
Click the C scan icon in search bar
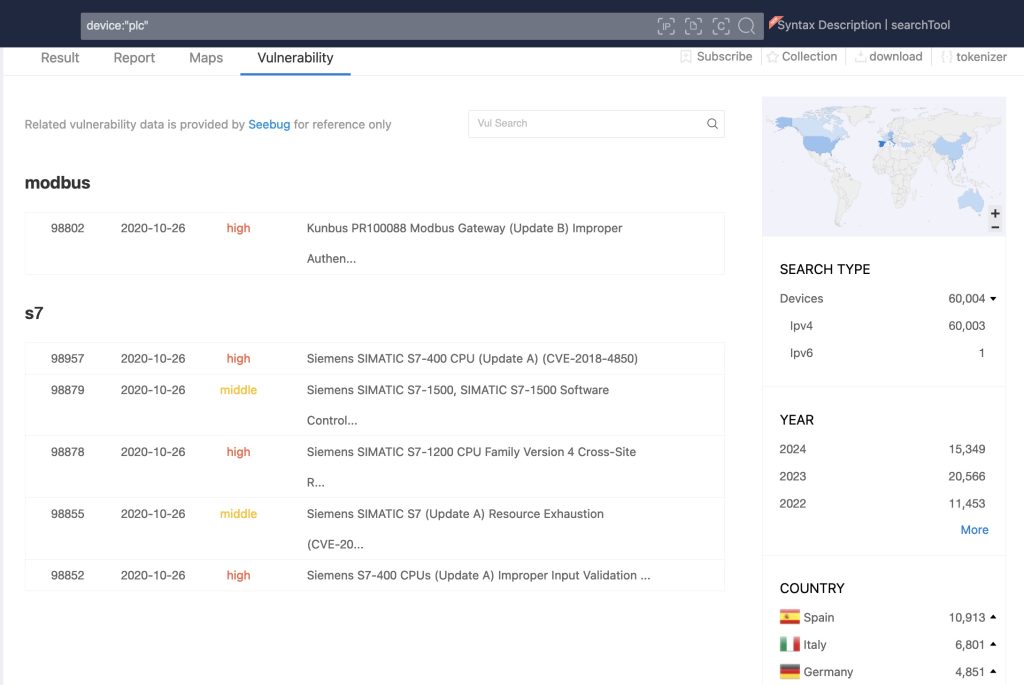coord(720,26)
